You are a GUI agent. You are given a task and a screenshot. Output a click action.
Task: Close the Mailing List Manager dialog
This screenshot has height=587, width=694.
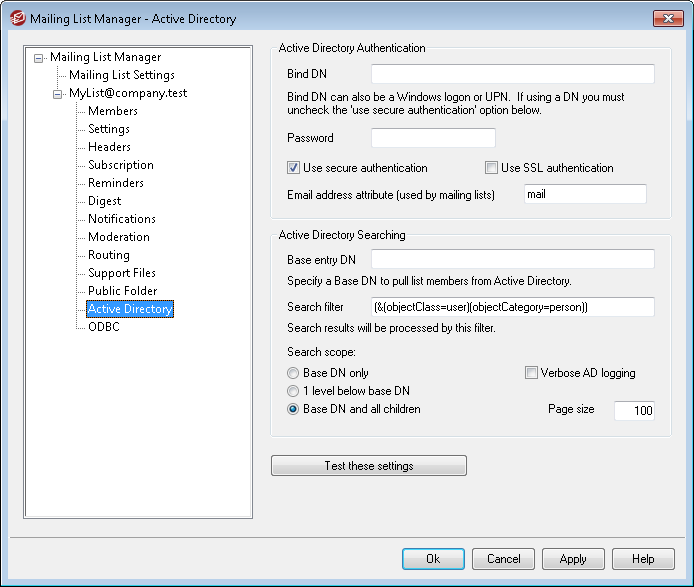(x=668, y=18)
